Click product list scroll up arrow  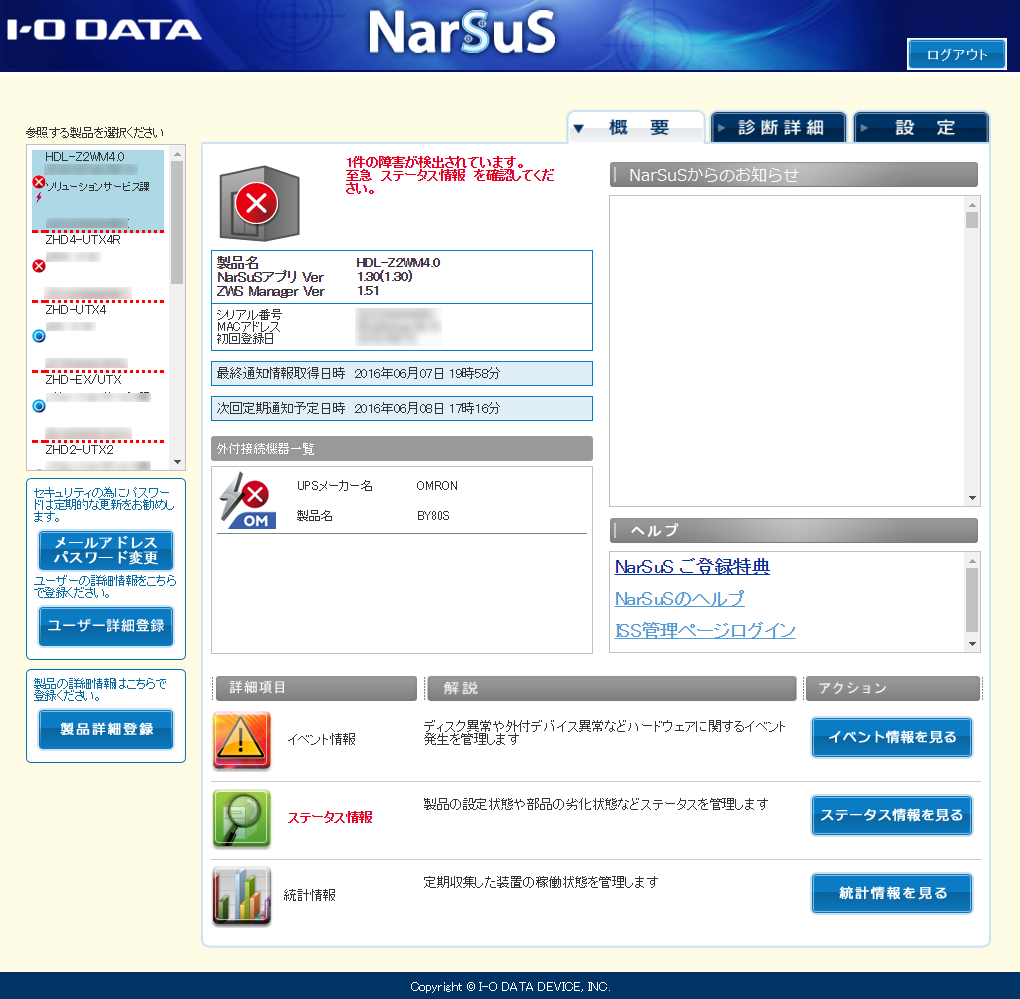[x=177, y=153]
